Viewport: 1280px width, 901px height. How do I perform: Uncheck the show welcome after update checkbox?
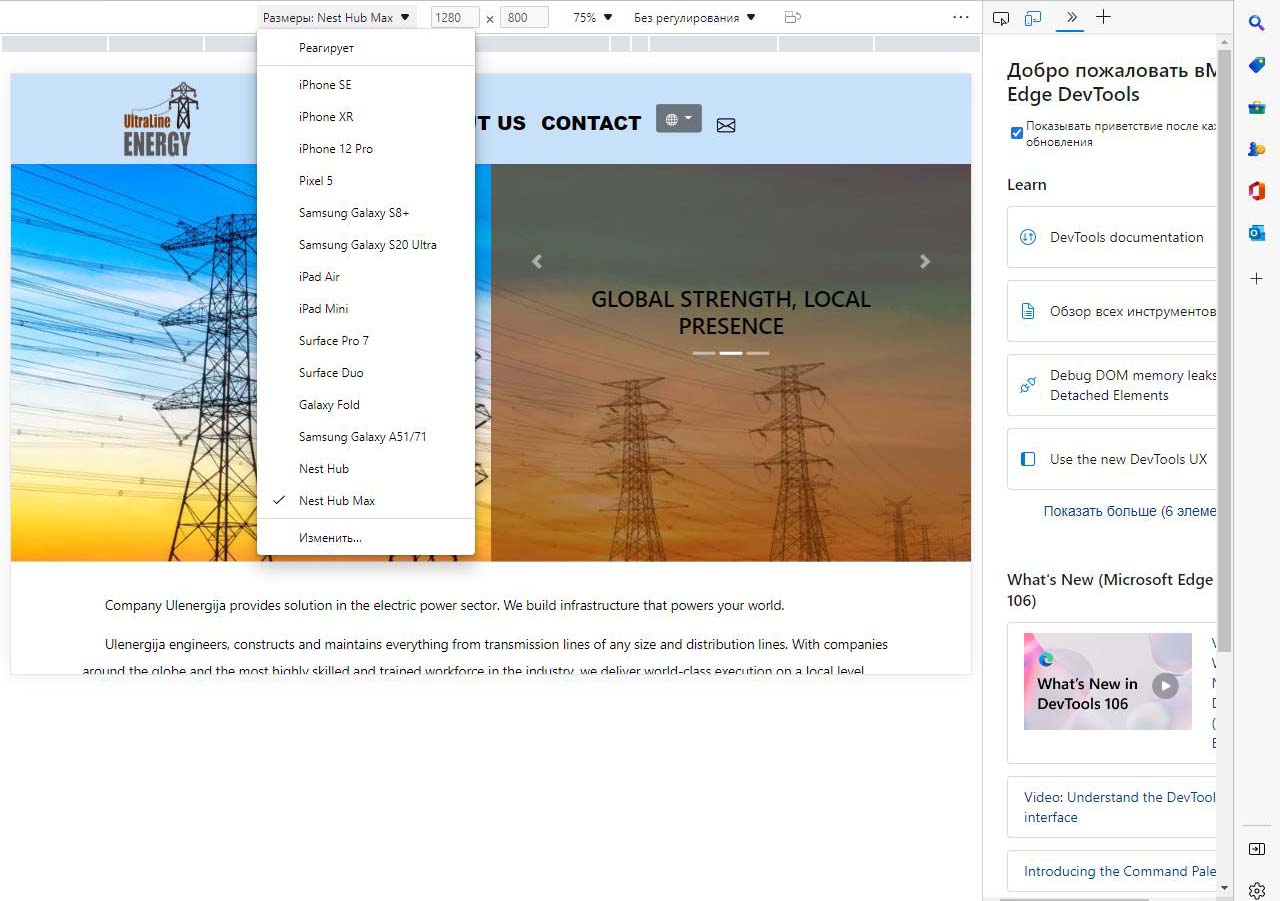[1017, 133]
